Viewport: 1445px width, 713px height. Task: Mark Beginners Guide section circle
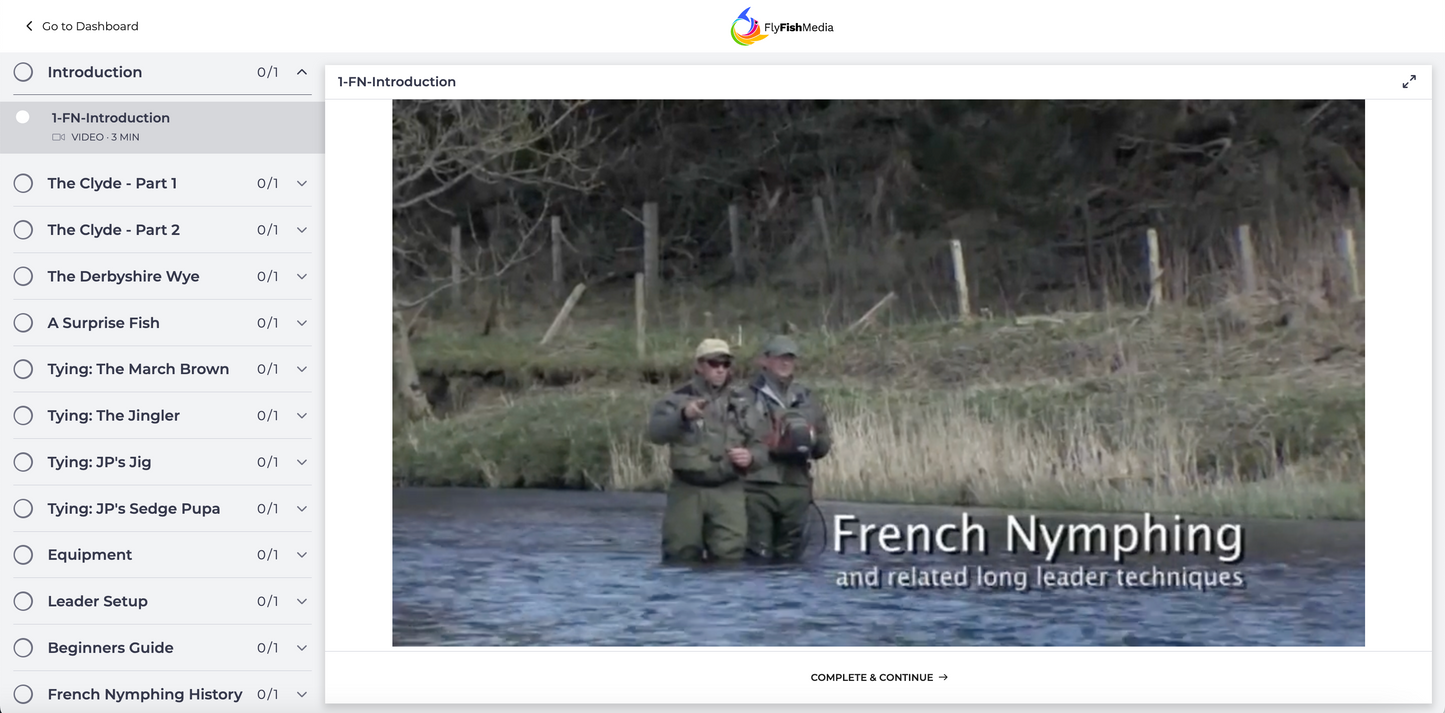[x=23, y=648]
